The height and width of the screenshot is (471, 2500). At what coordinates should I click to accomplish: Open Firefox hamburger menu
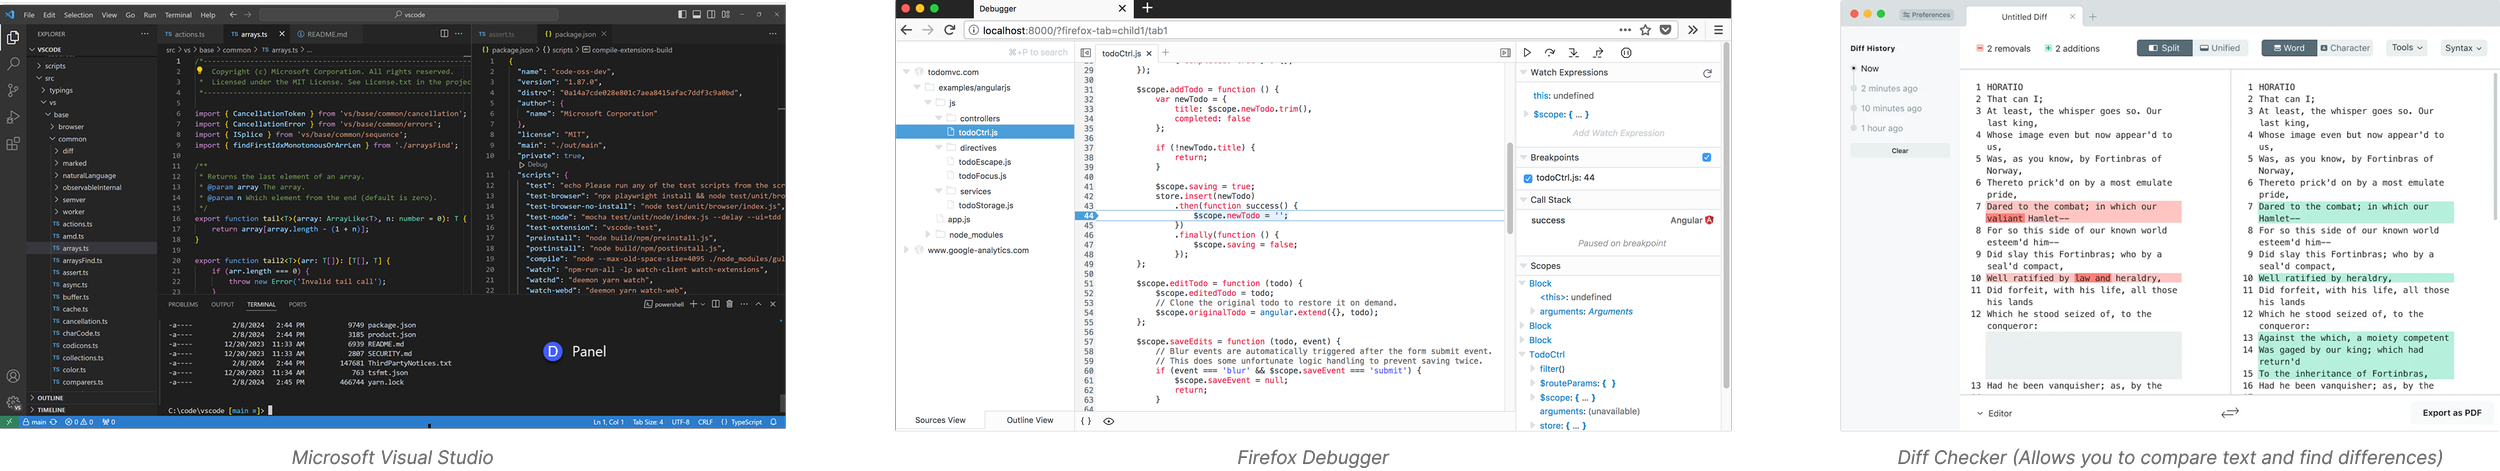1718,30
